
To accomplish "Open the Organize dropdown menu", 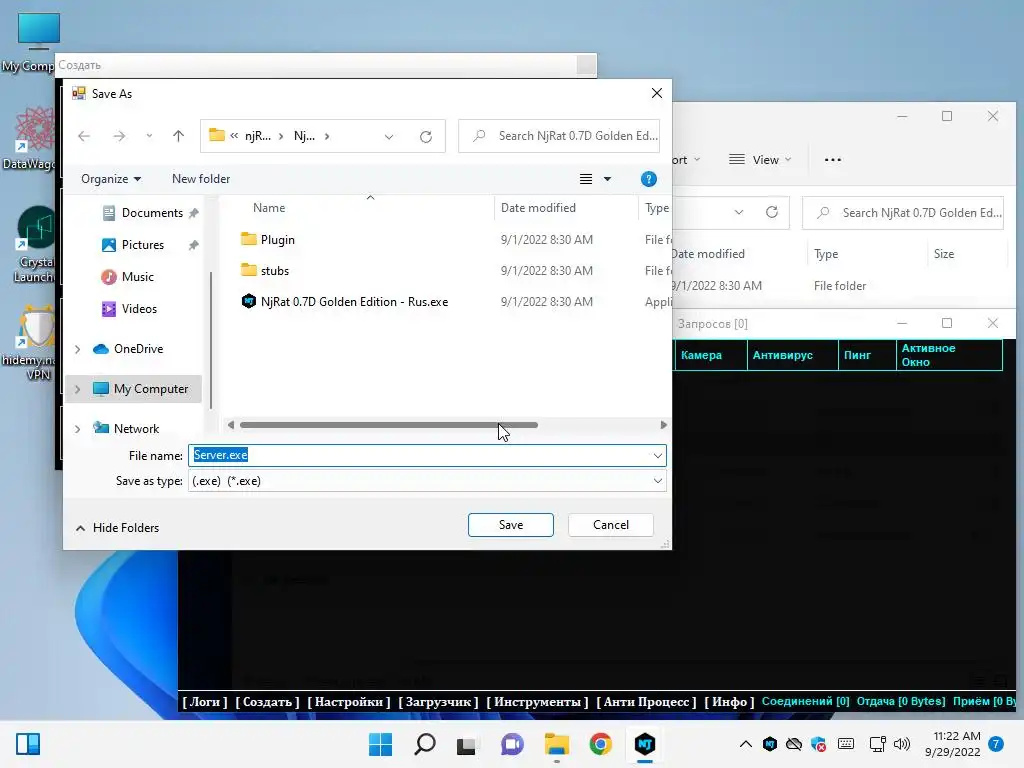I will click(x=110, y=179).
